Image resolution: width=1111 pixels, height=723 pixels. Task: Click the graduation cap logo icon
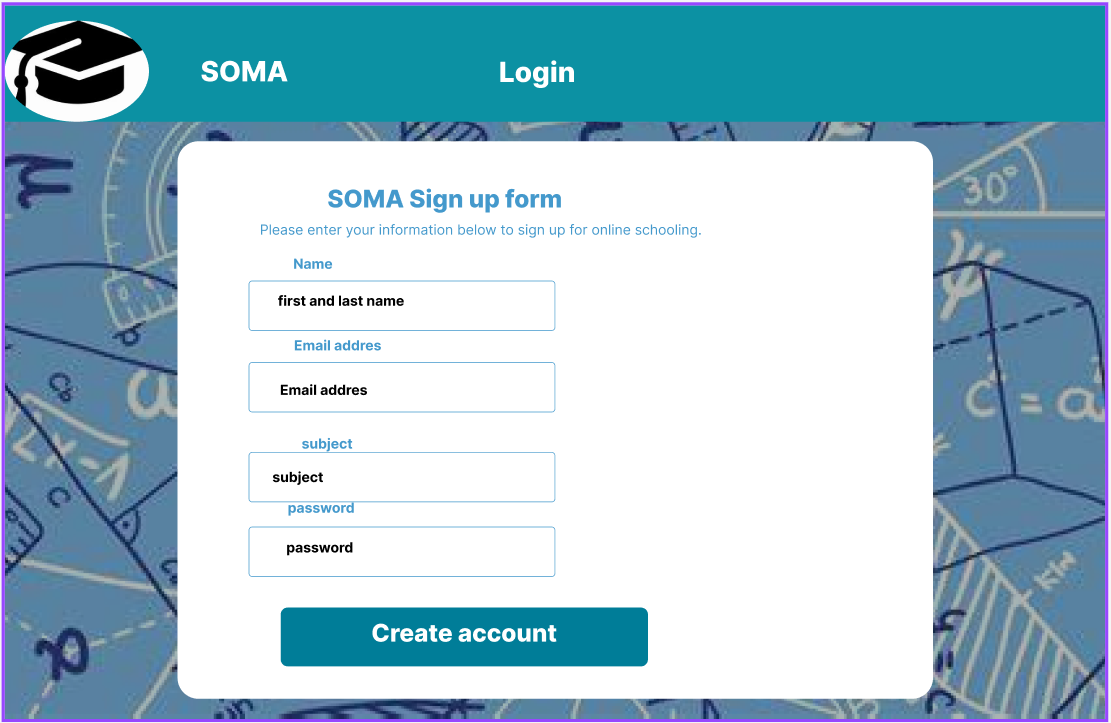pos(77,70)
